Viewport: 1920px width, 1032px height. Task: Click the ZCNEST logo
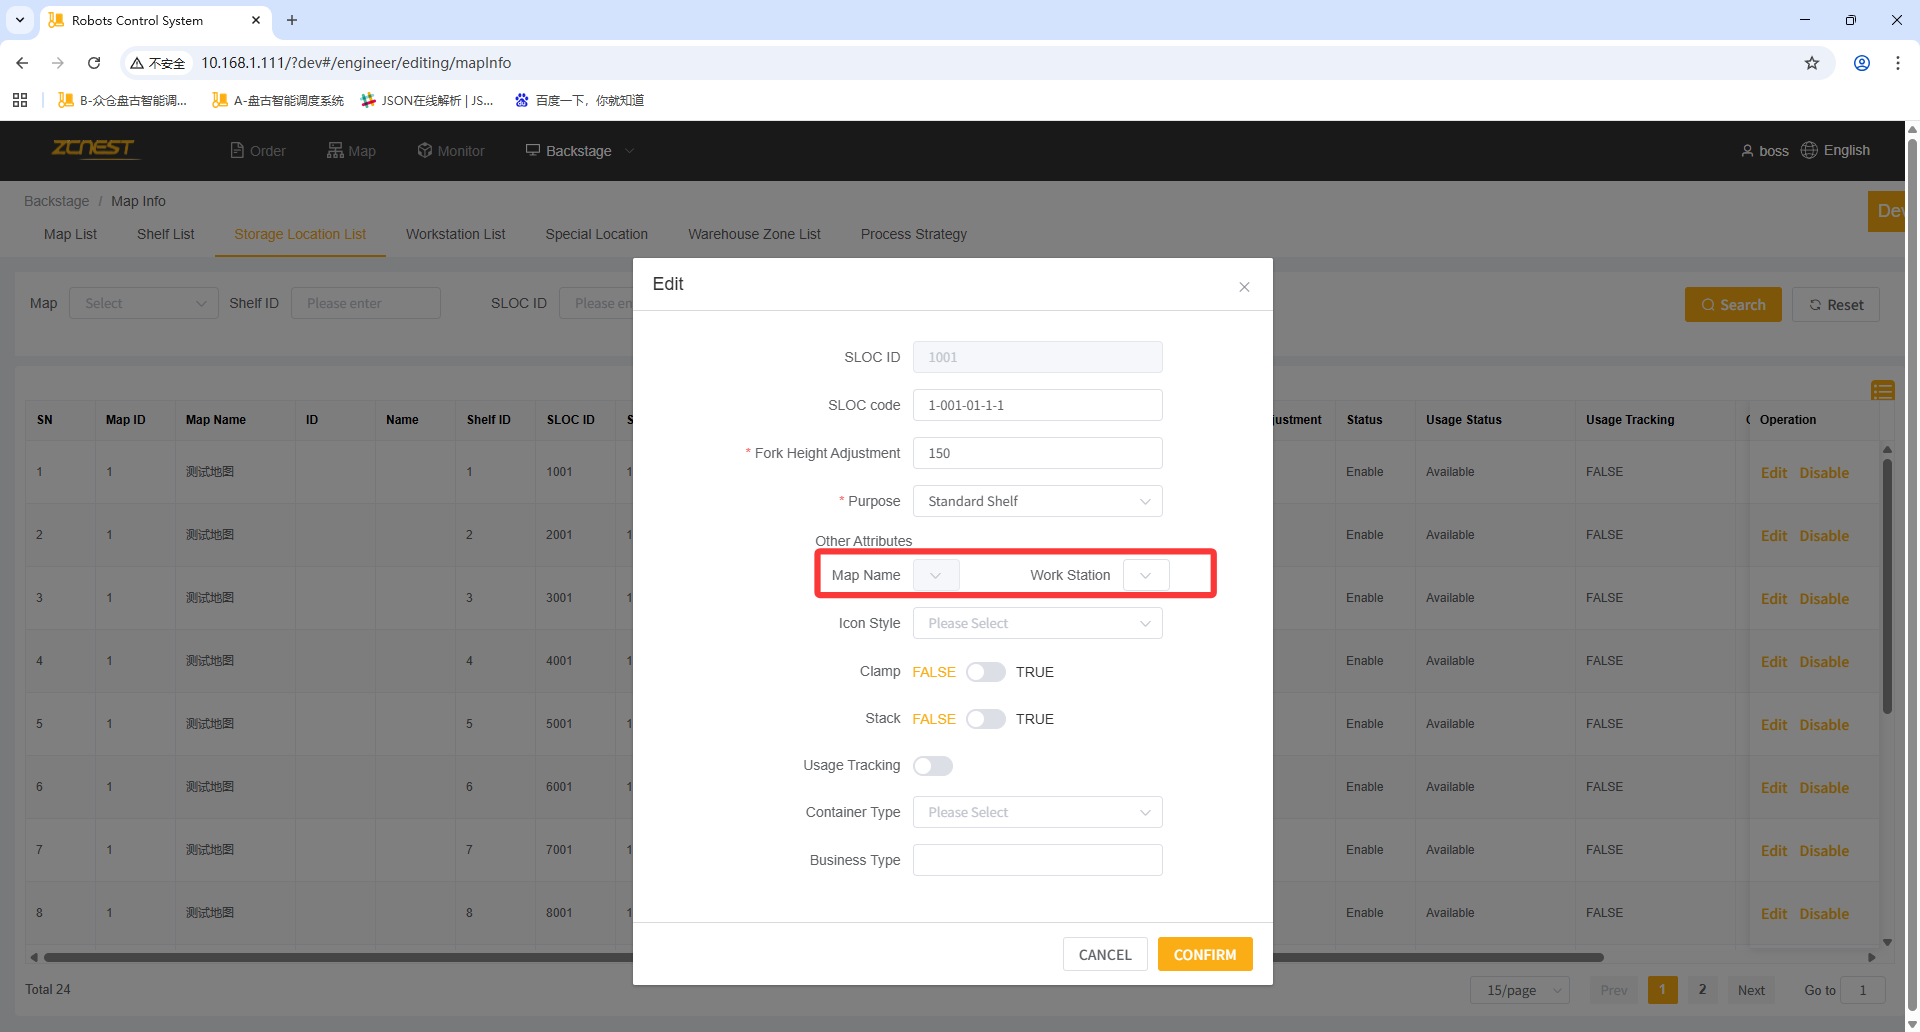click(x=93, y=149)
